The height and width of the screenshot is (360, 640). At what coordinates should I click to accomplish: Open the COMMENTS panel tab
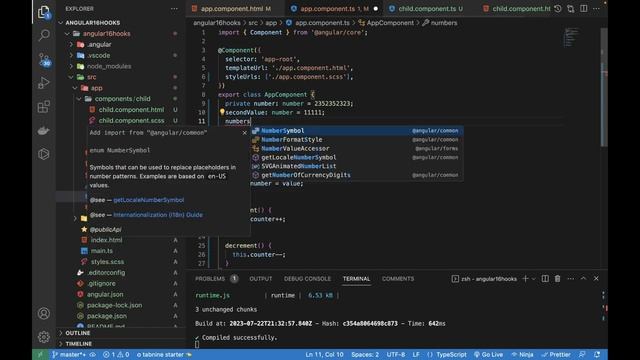[398, 279]
